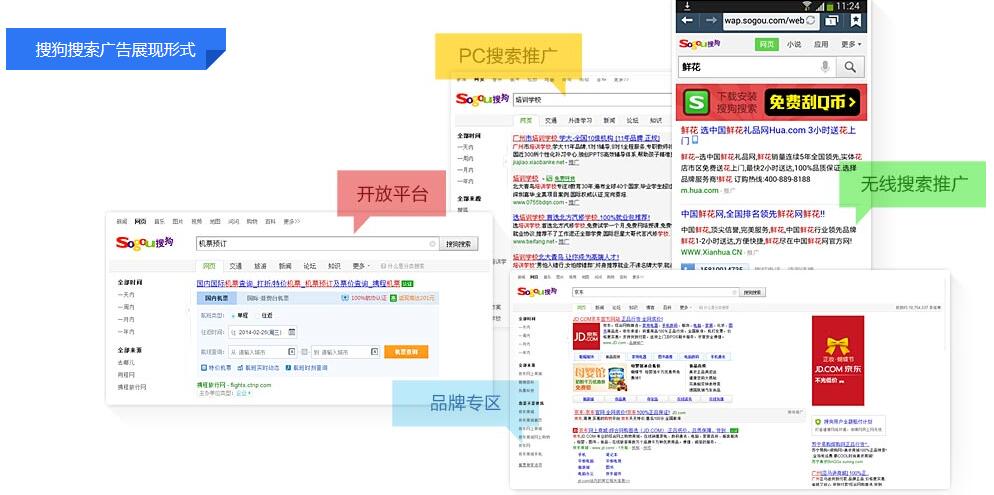Tap the magnifier search button beside 鲜花

[x=850, y=67]
